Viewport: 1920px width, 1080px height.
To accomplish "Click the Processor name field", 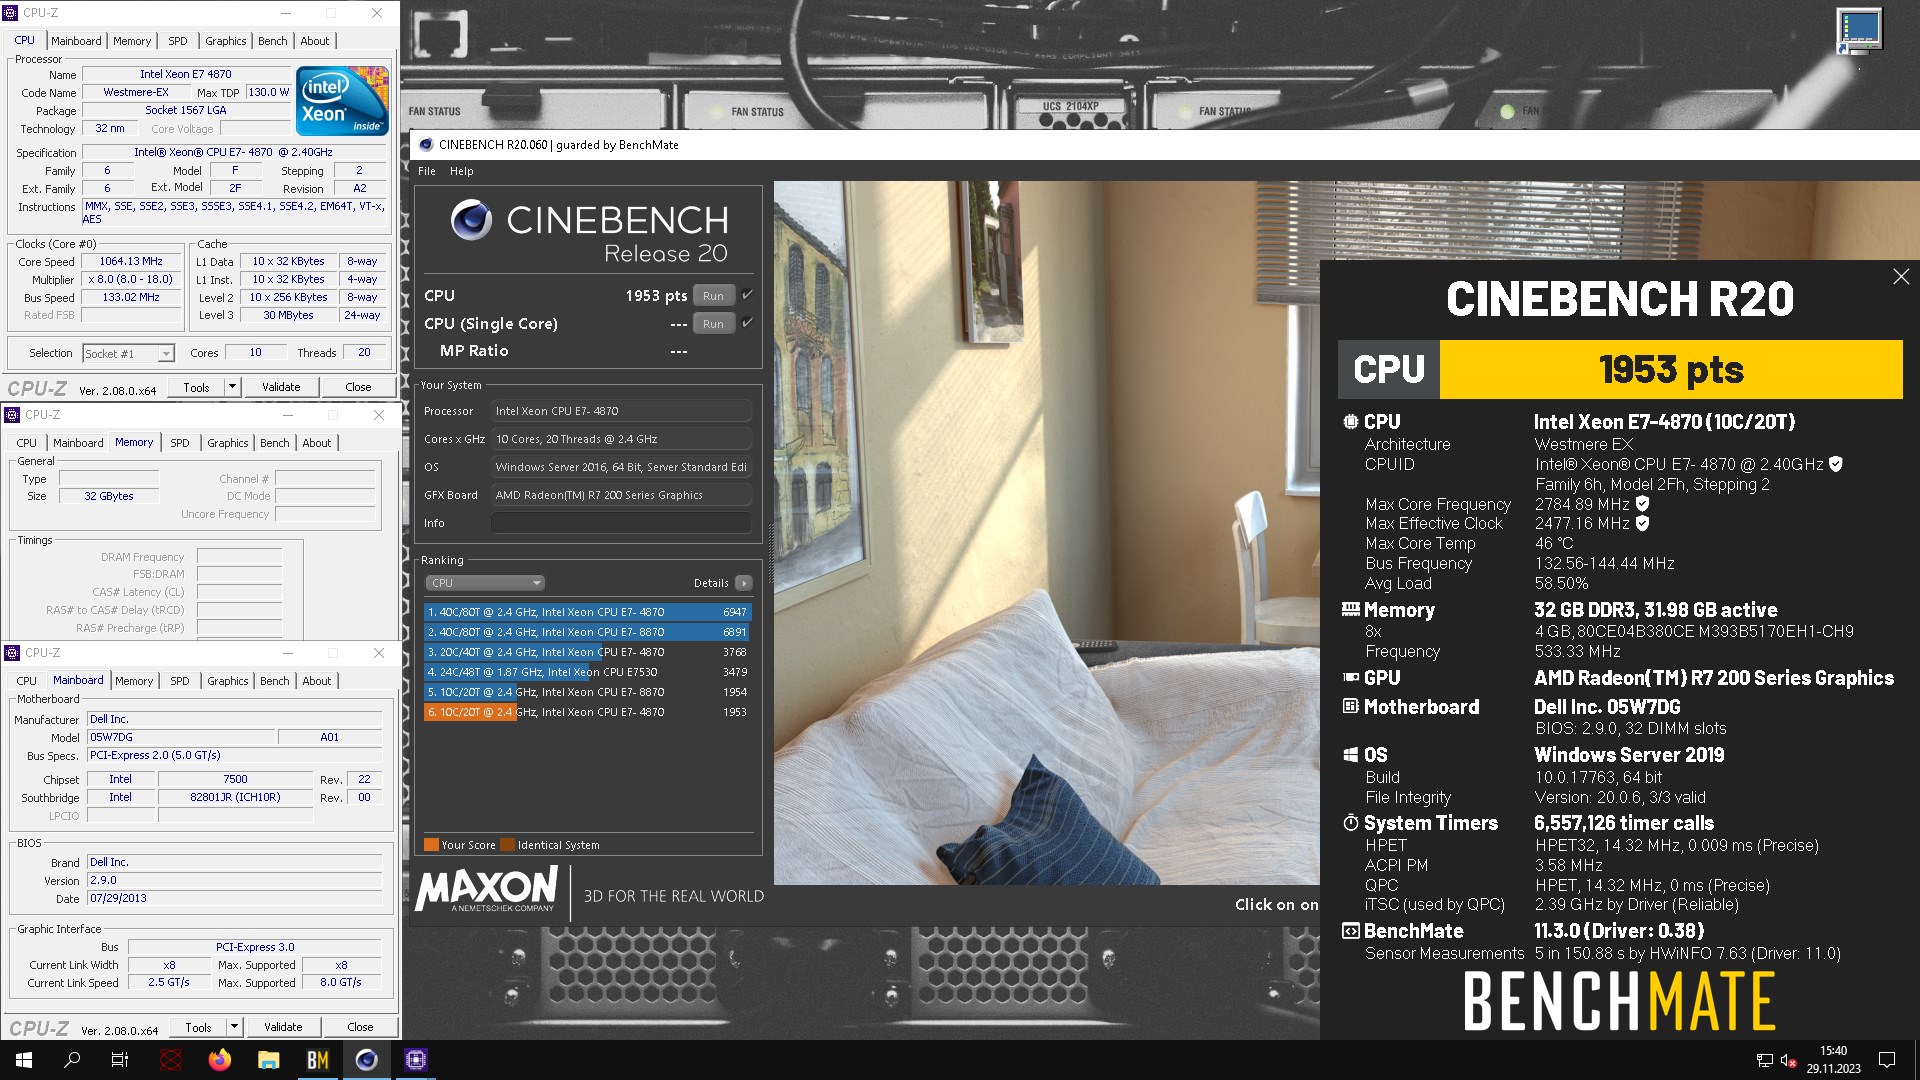I will (x=621, y=411).
